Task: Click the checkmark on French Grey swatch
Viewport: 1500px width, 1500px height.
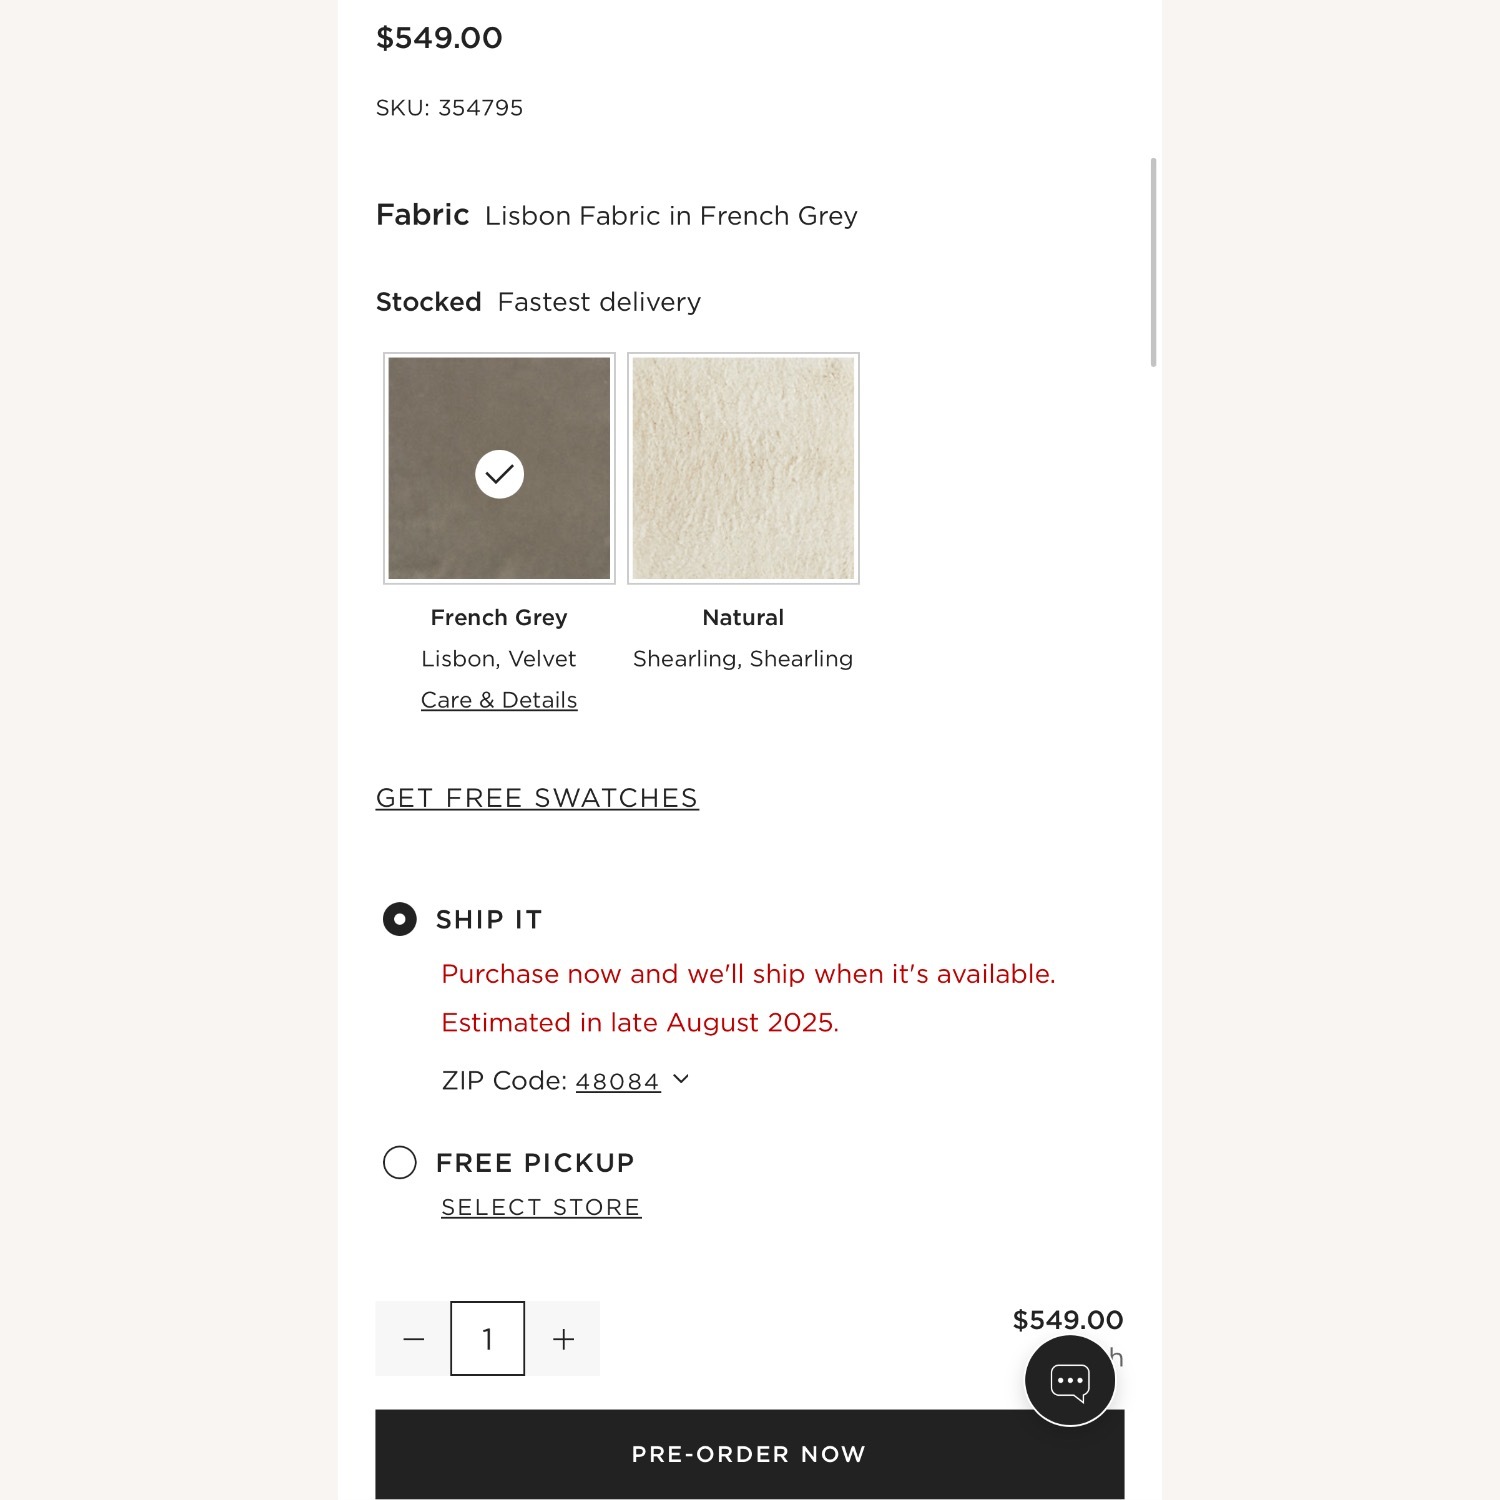Action: [x=499, y=474]
